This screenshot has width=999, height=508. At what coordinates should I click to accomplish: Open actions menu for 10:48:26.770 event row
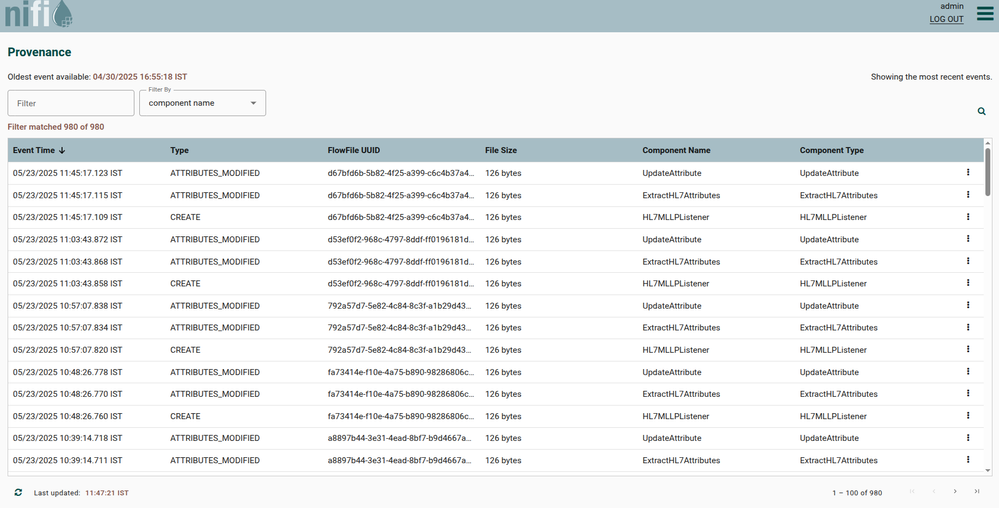pyautogui.click(x=968, y=394)
